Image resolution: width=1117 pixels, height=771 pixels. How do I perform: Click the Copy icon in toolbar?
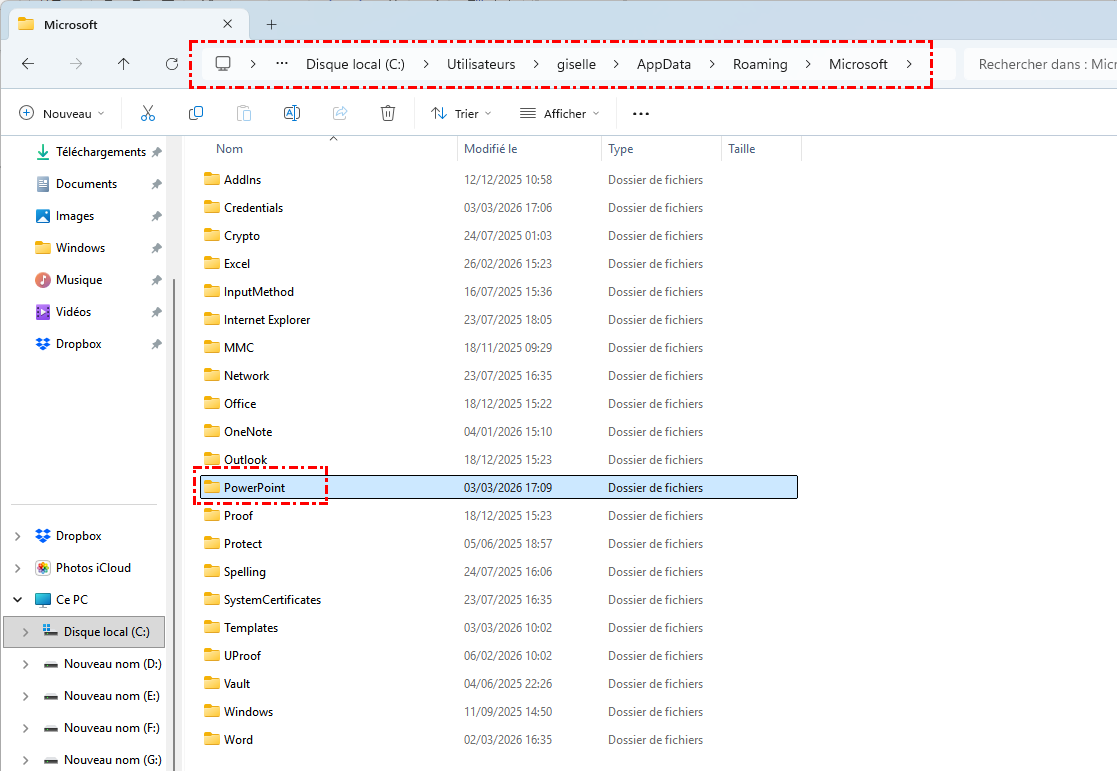[x=196, y=114]
